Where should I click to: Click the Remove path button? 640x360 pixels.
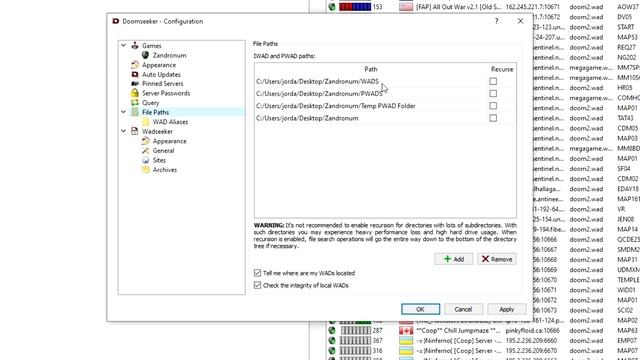(497, 259)
